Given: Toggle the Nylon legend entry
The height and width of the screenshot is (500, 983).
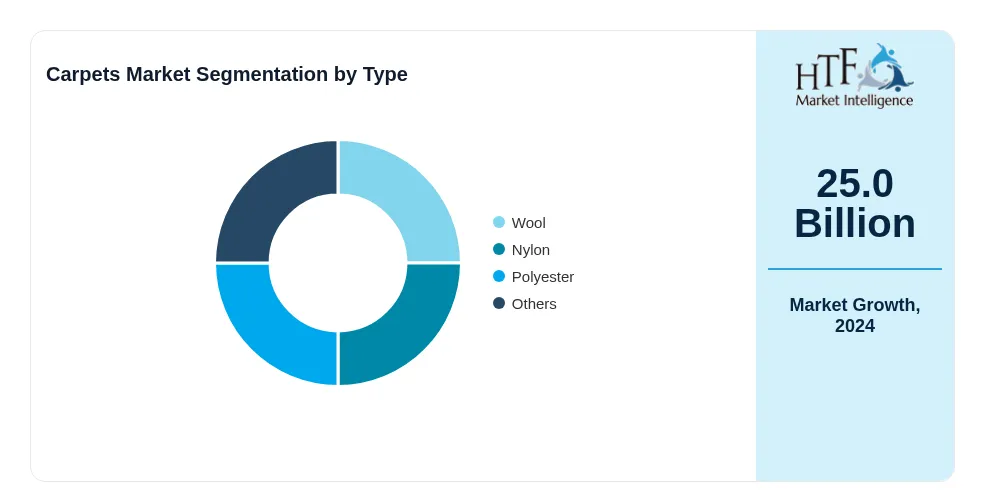Looking at the screenshot, I should [521, 249].
